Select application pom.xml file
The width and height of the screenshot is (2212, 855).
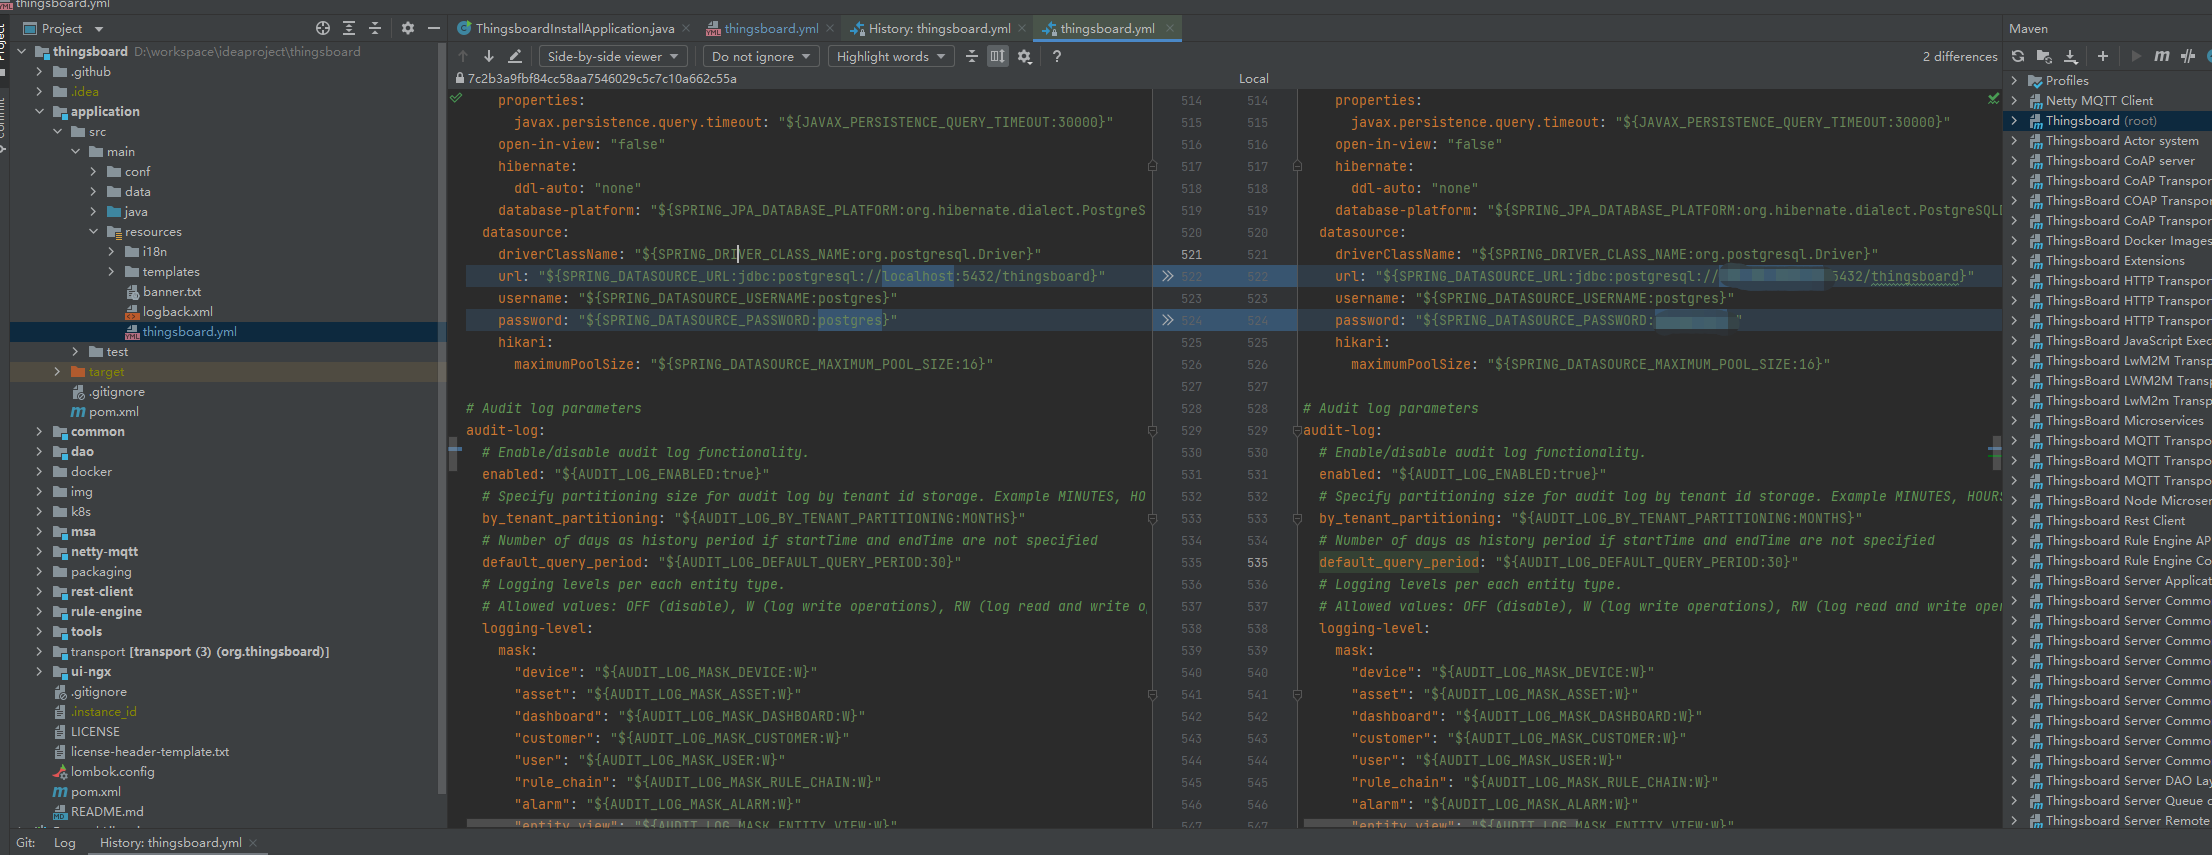pos(113,412)
